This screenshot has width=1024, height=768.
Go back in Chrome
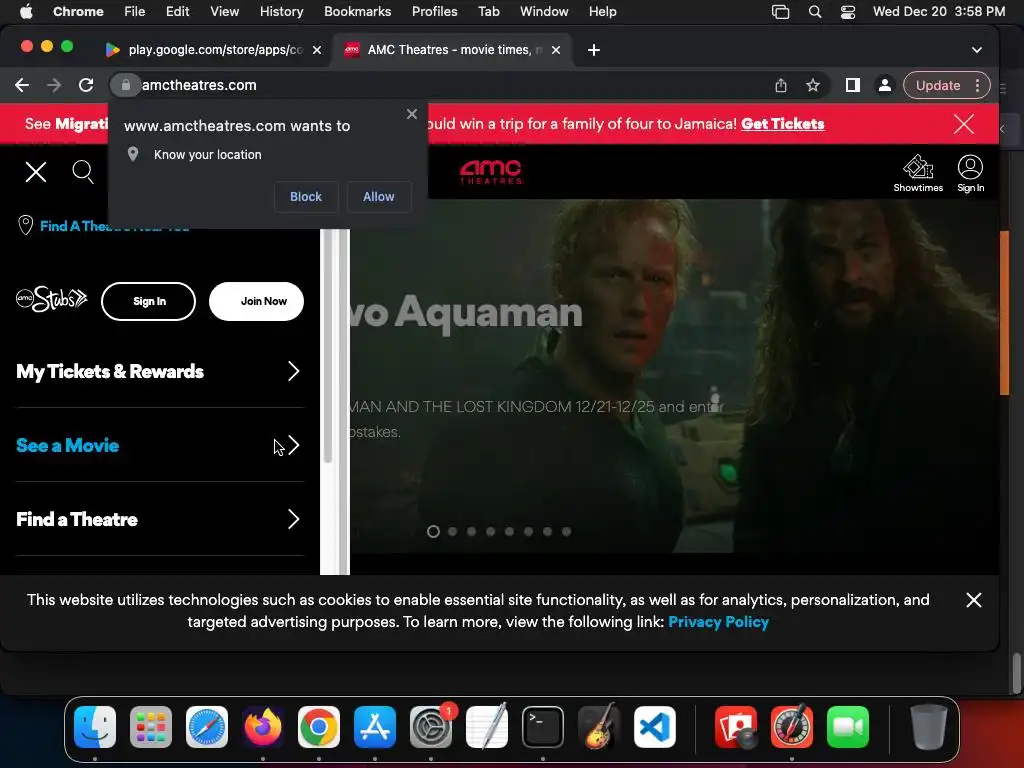(x=22, y=86)
